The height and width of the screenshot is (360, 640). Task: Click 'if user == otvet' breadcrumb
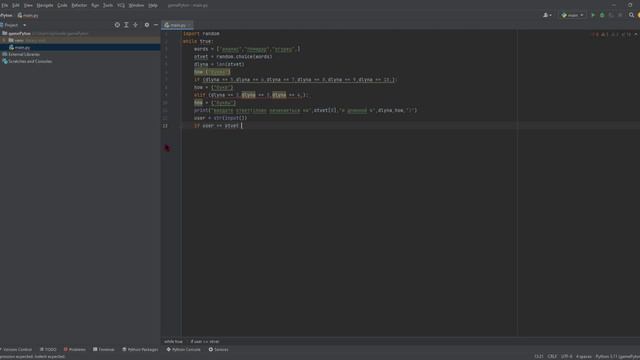205,342
